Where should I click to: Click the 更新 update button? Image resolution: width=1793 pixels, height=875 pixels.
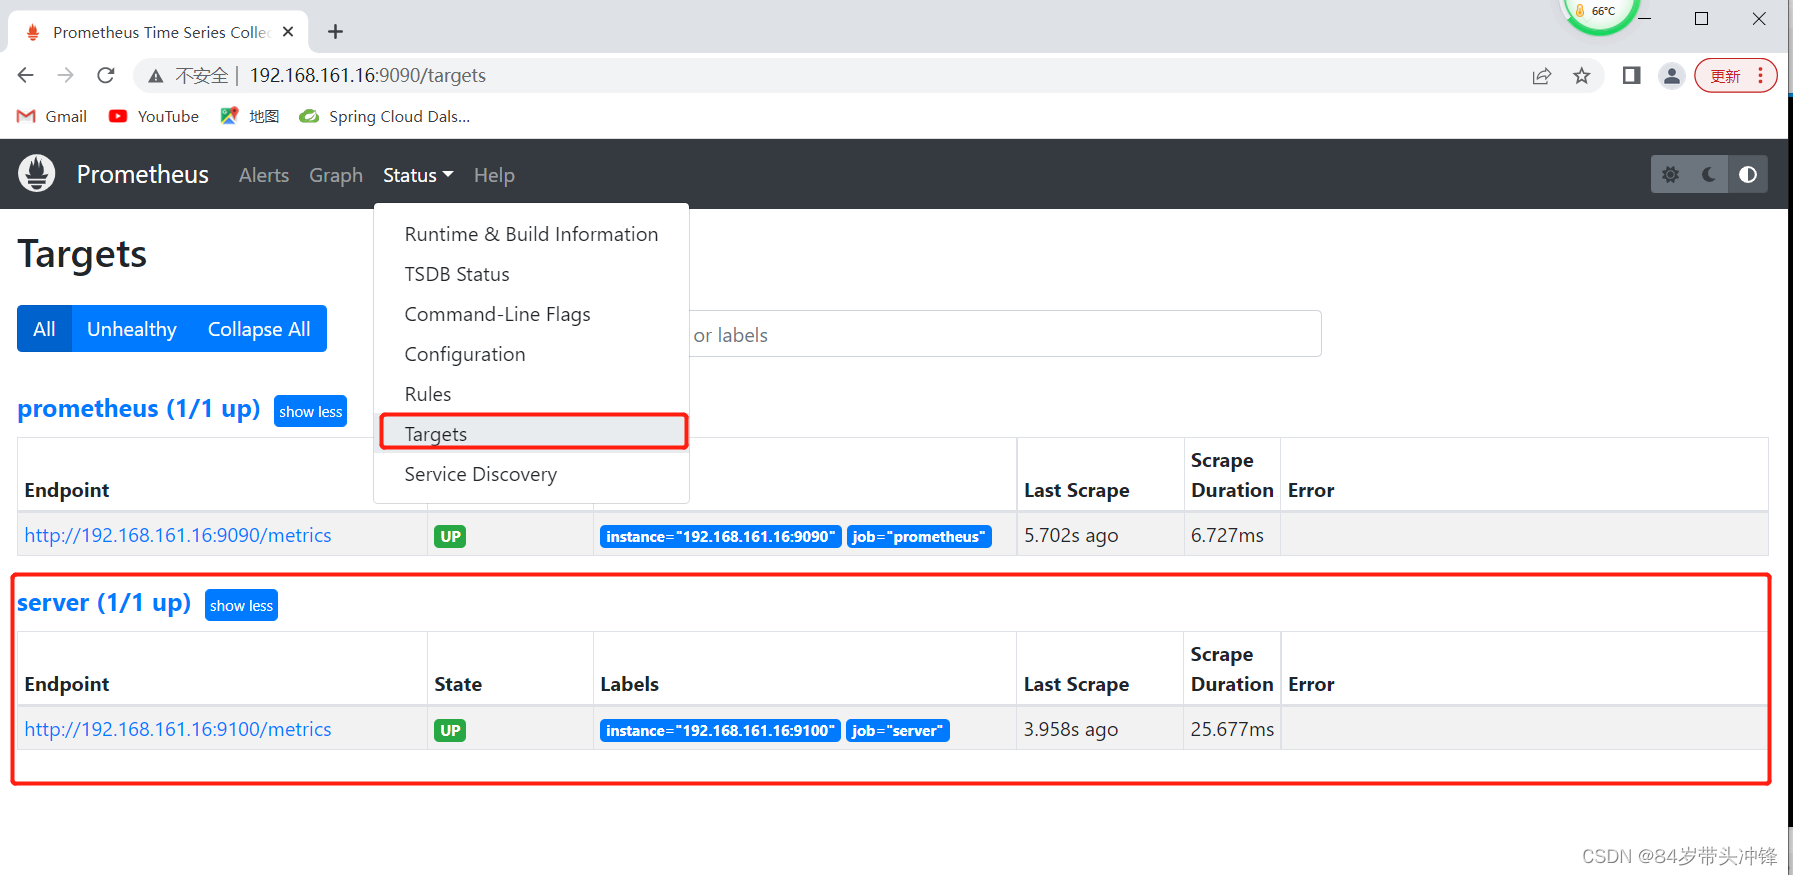1735,76
